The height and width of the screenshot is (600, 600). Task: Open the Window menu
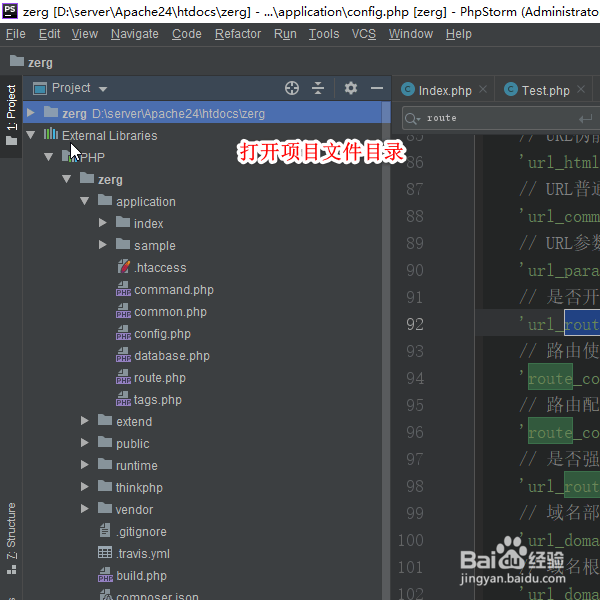click(411, 34)
